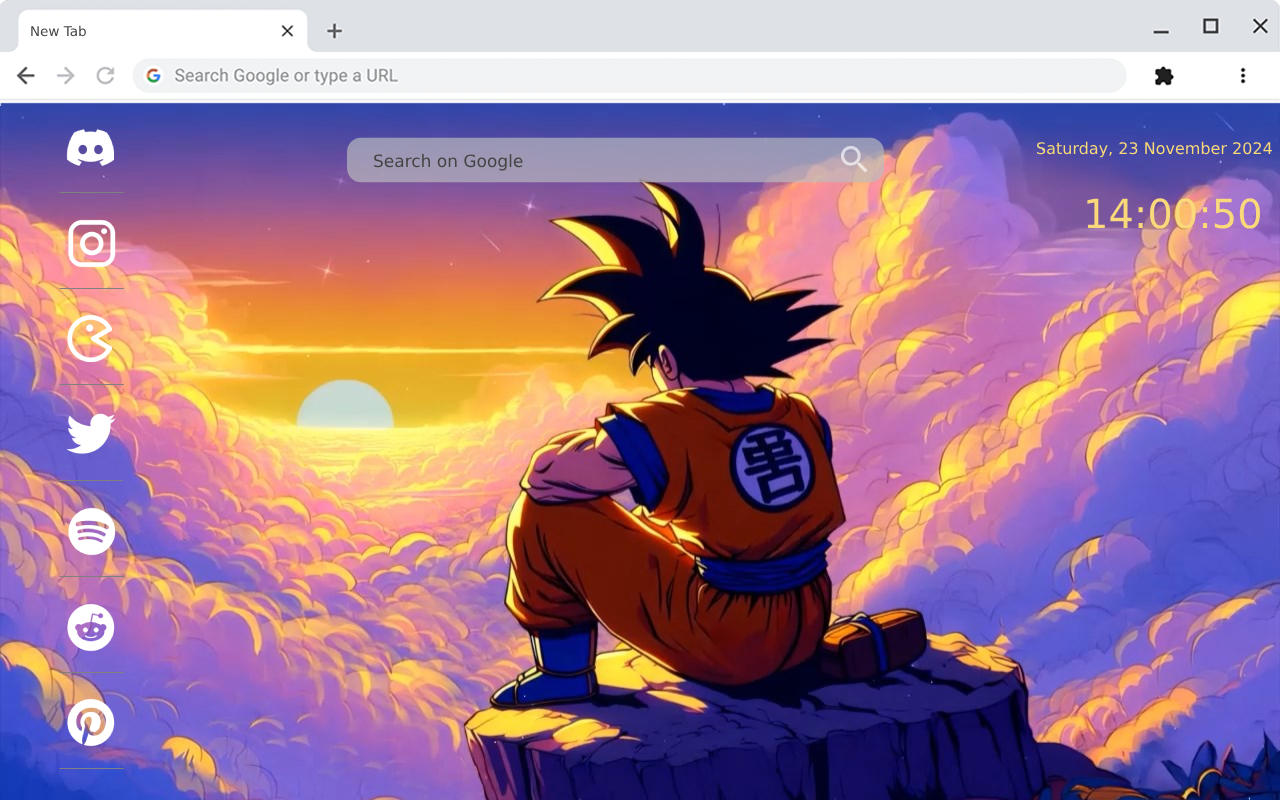Open Discord from the sidebar

(x=91, y=146)
